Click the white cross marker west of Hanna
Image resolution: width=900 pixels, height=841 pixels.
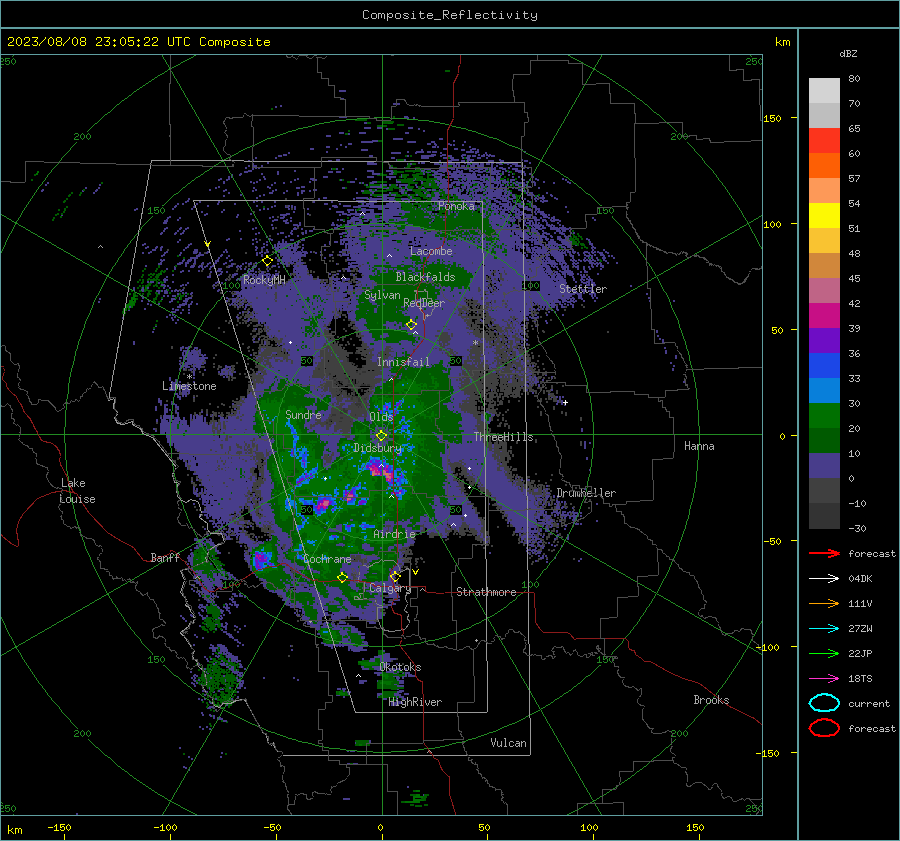pyautogui.click(x=565, y=402)
